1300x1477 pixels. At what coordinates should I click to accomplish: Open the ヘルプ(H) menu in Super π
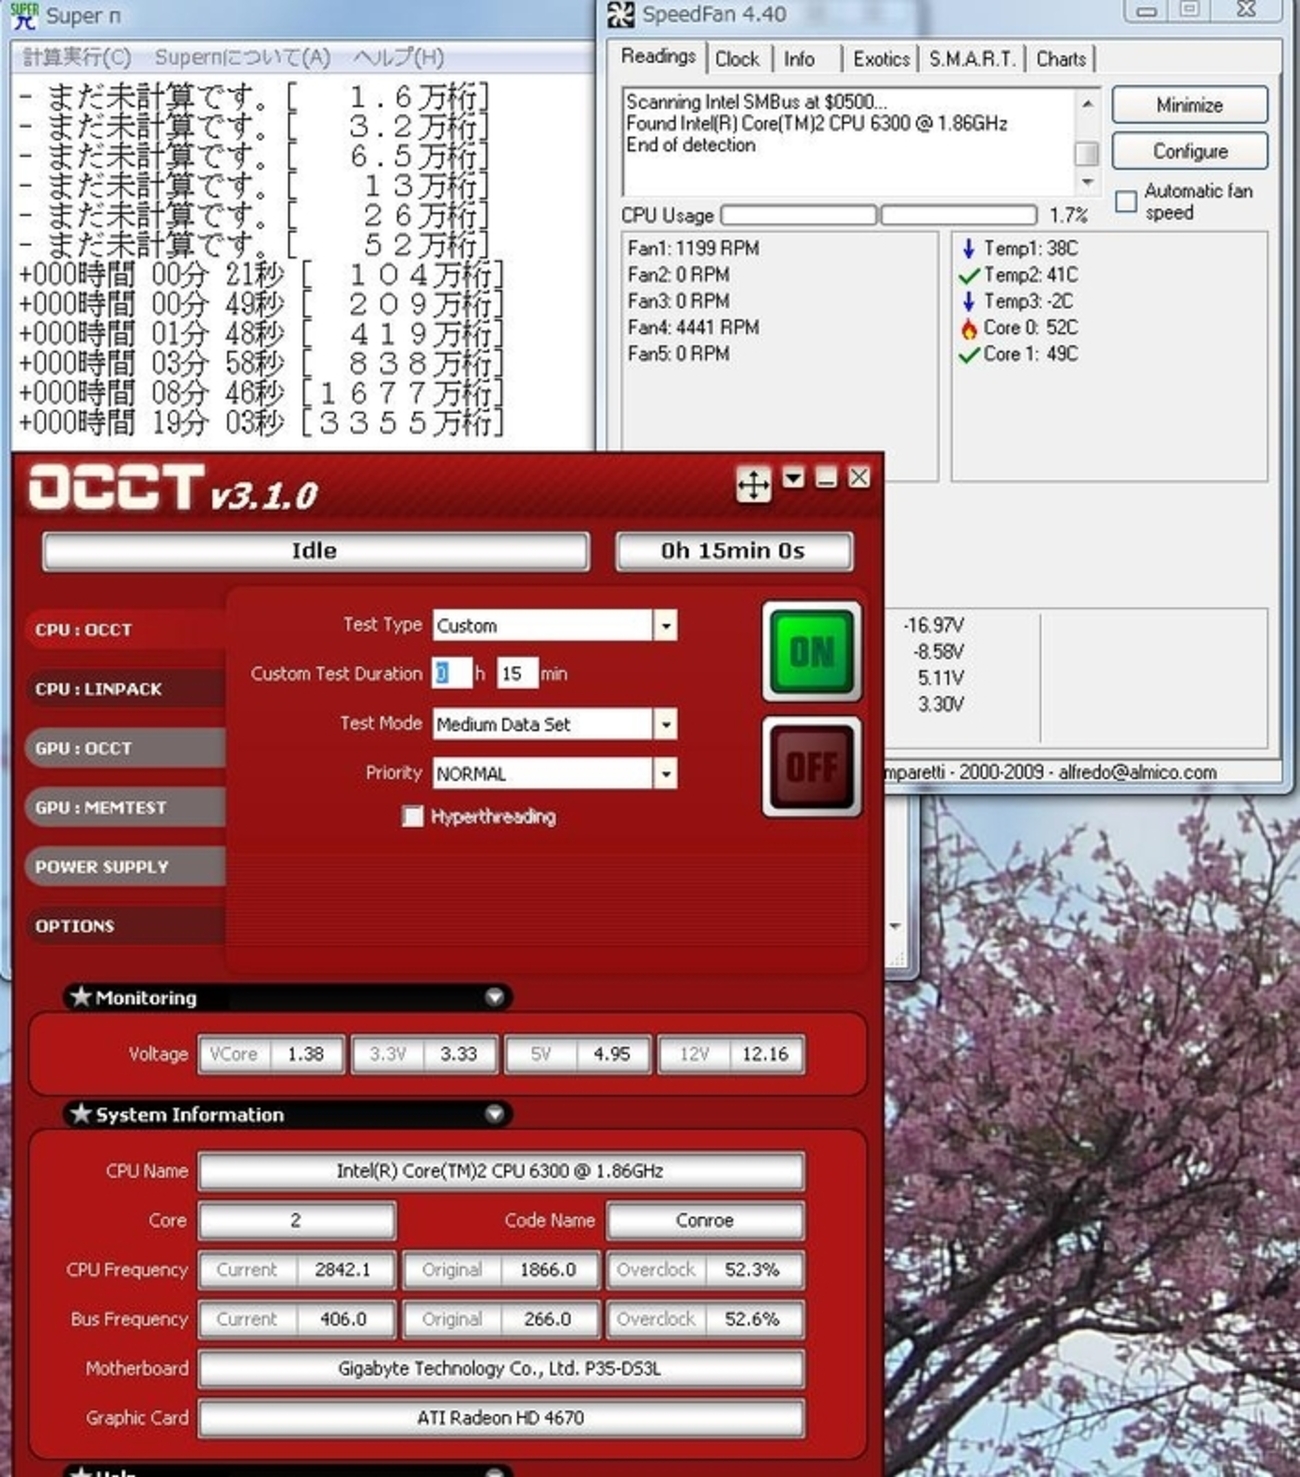click(398, 57)
